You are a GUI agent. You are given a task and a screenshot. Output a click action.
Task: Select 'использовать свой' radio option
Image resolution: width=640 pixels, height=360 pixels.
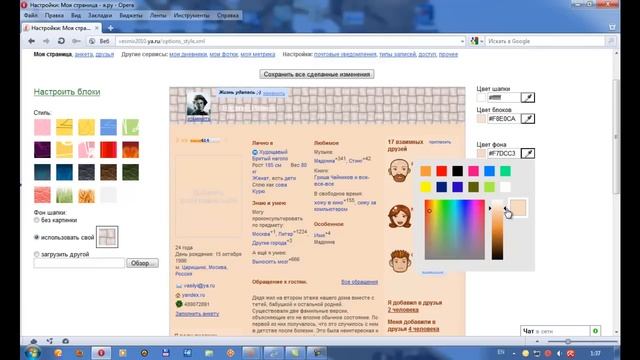tap(36, 237)
